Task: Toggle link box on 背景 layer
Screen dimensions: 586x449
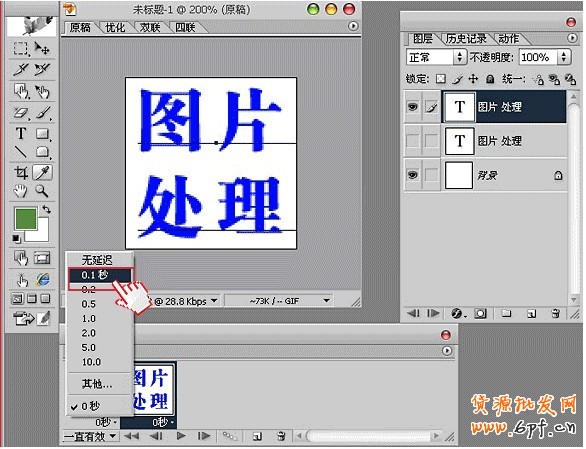Action: (431, 175)
